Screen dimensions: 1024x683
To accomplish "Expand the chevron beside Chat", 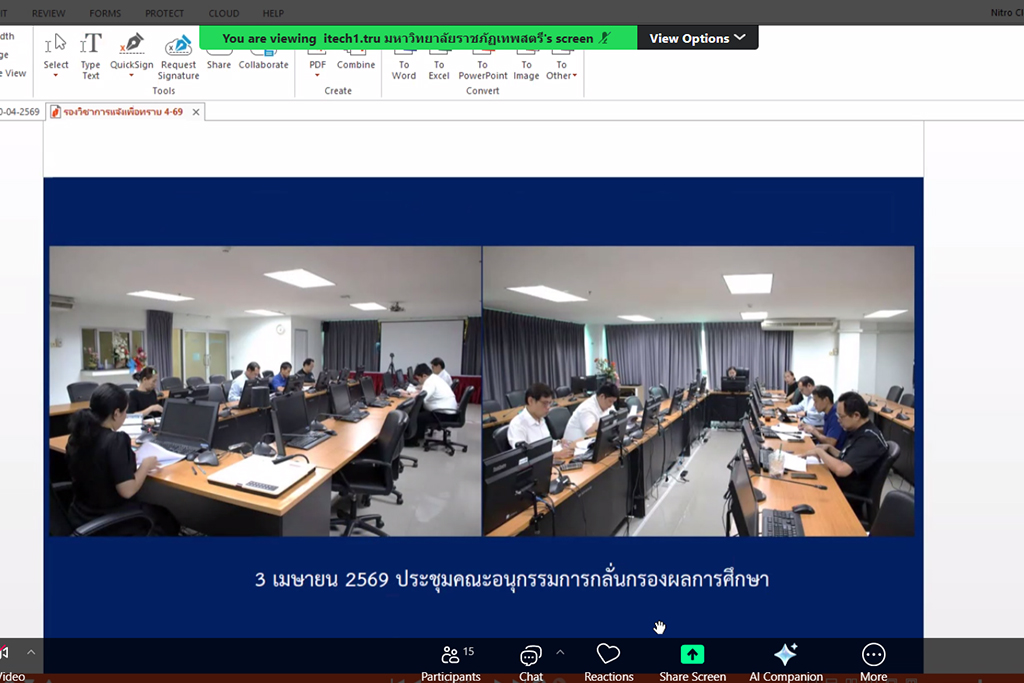I will (x=560, y=652).
